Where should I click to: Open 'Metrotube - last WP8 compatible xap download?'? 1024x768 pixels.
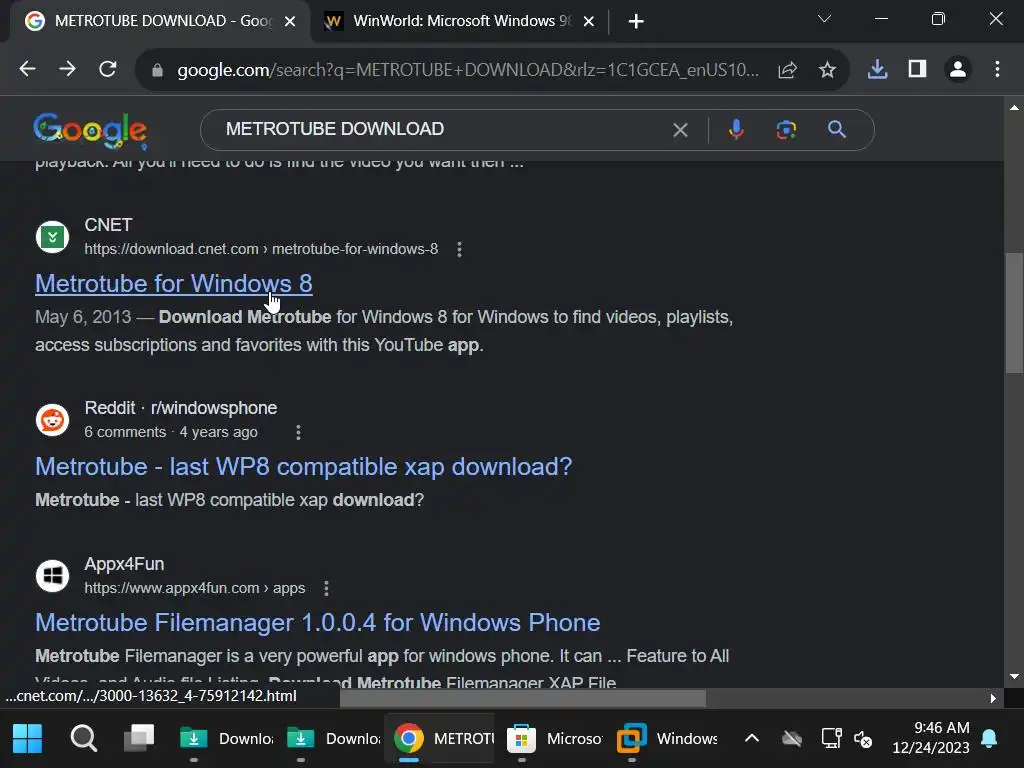[304, 467]
